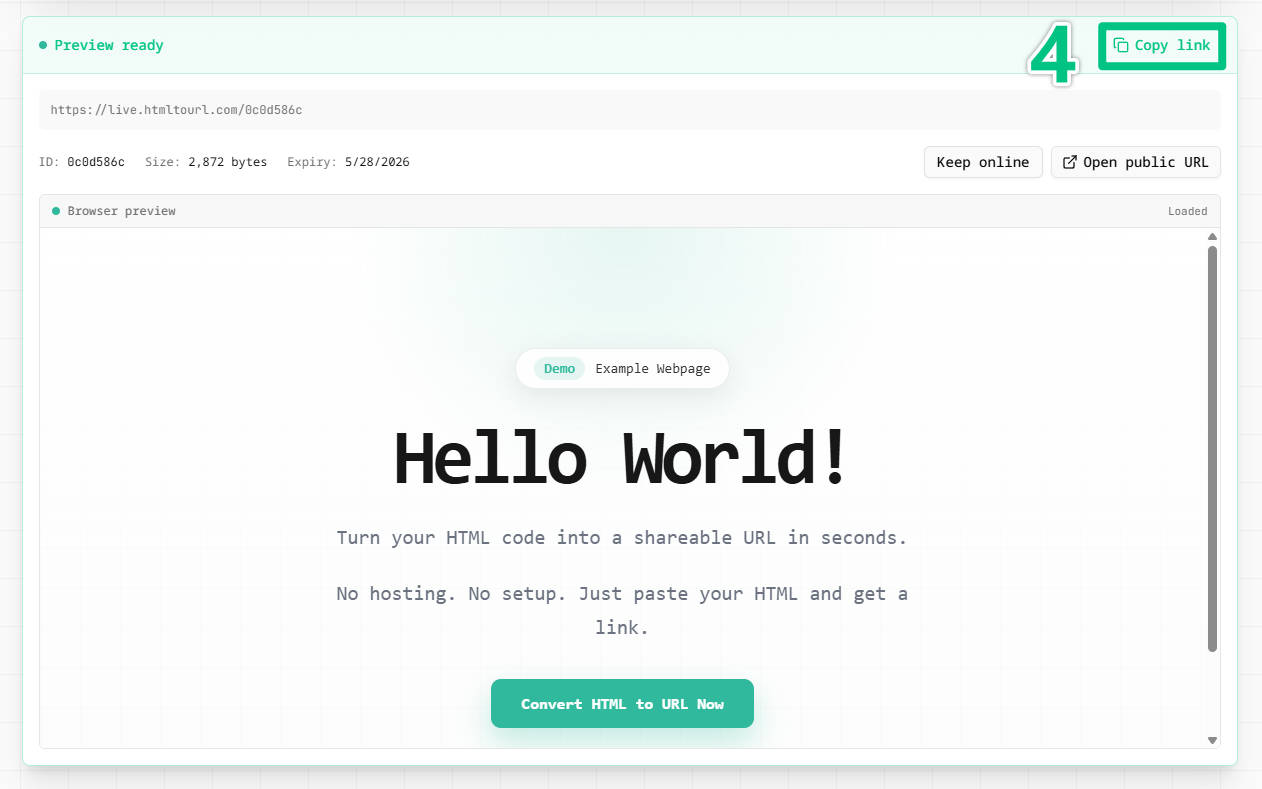Click the external-link icon on Open public URL
1262x789 pixels.
coord(1069,162)
